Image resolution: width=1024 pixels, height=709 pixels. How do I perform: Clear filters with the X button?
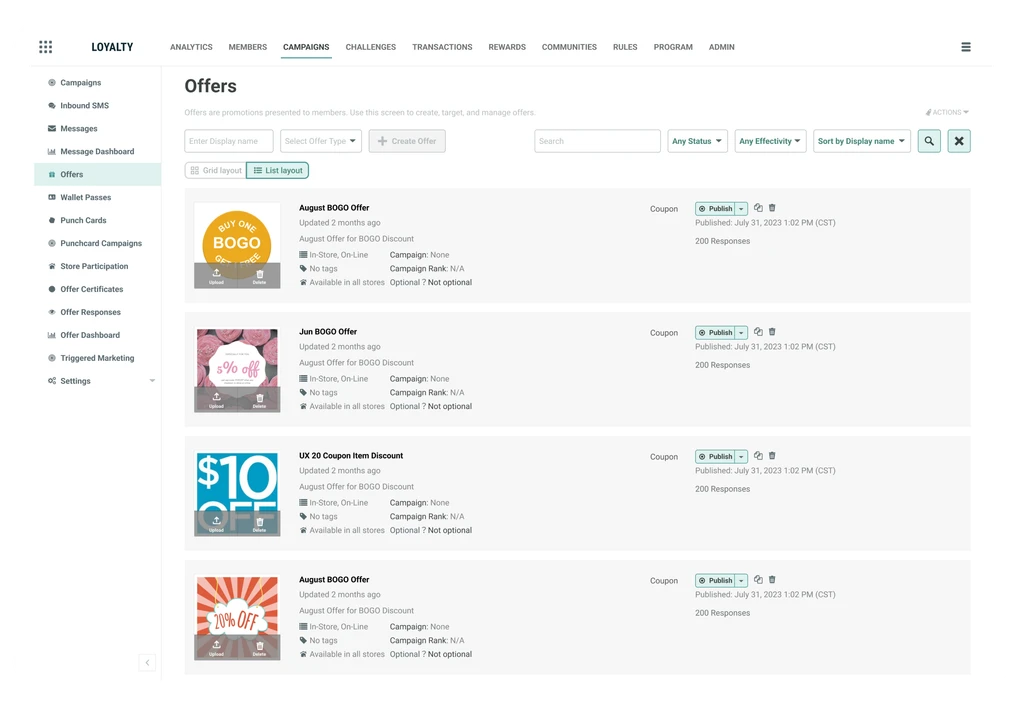pyautogui.click(x=959, y=141)
